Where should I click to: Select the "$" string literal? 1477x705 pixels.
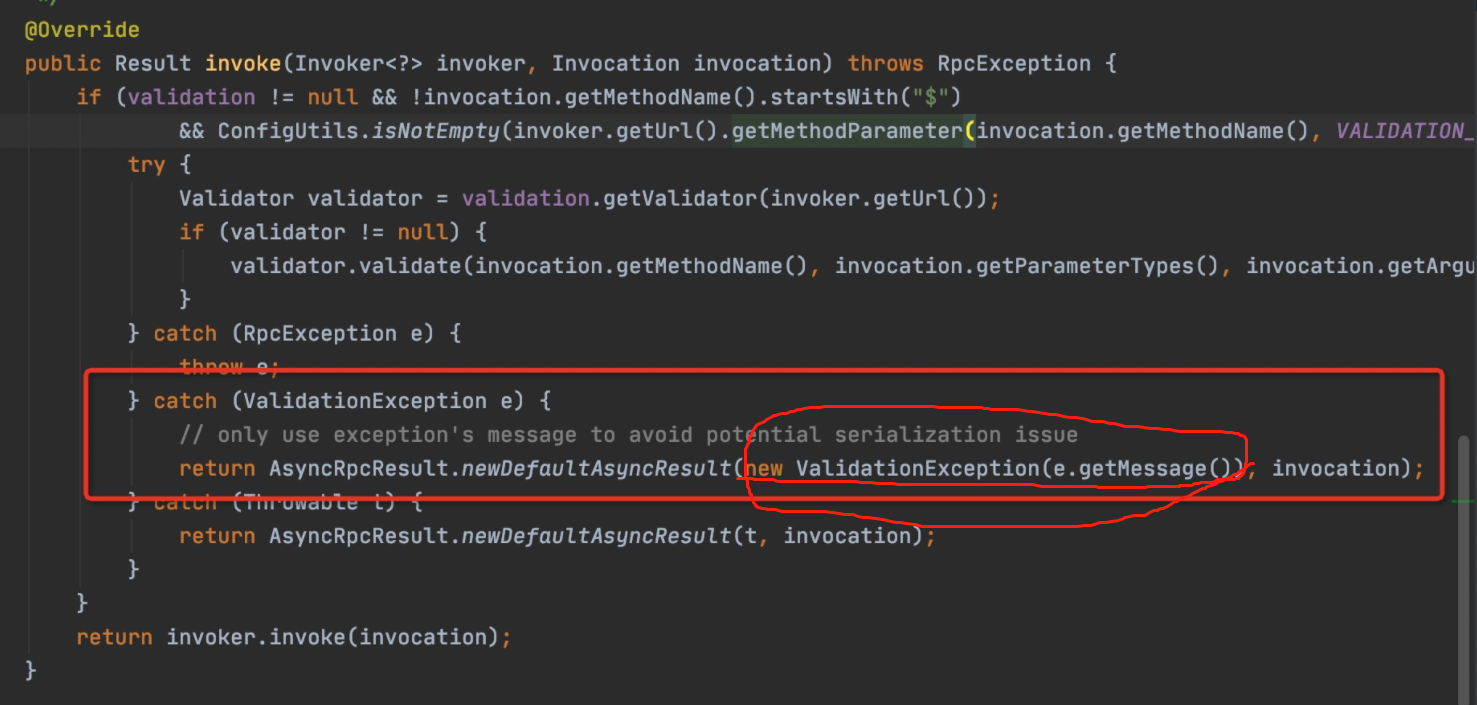click(930, 97)
